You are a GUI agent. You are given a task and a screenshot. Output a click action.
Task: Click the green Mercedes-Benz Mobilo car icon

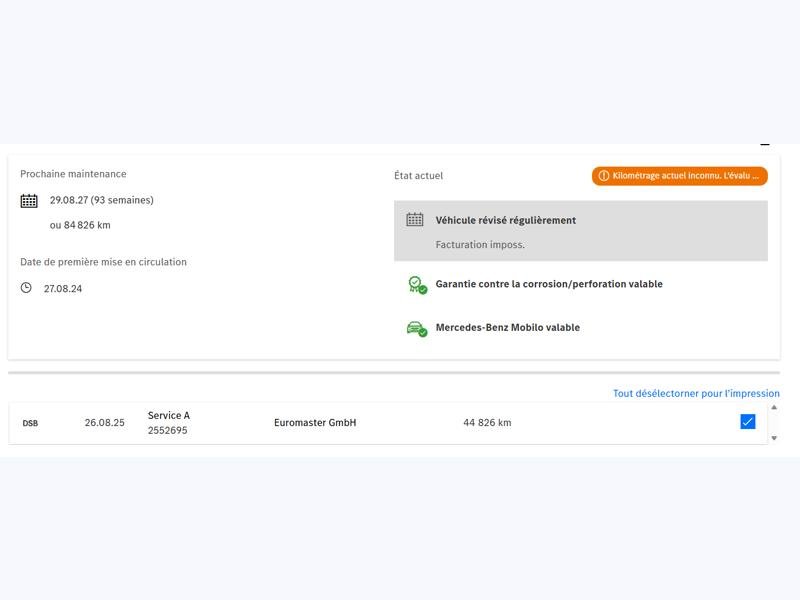(417, 329)
